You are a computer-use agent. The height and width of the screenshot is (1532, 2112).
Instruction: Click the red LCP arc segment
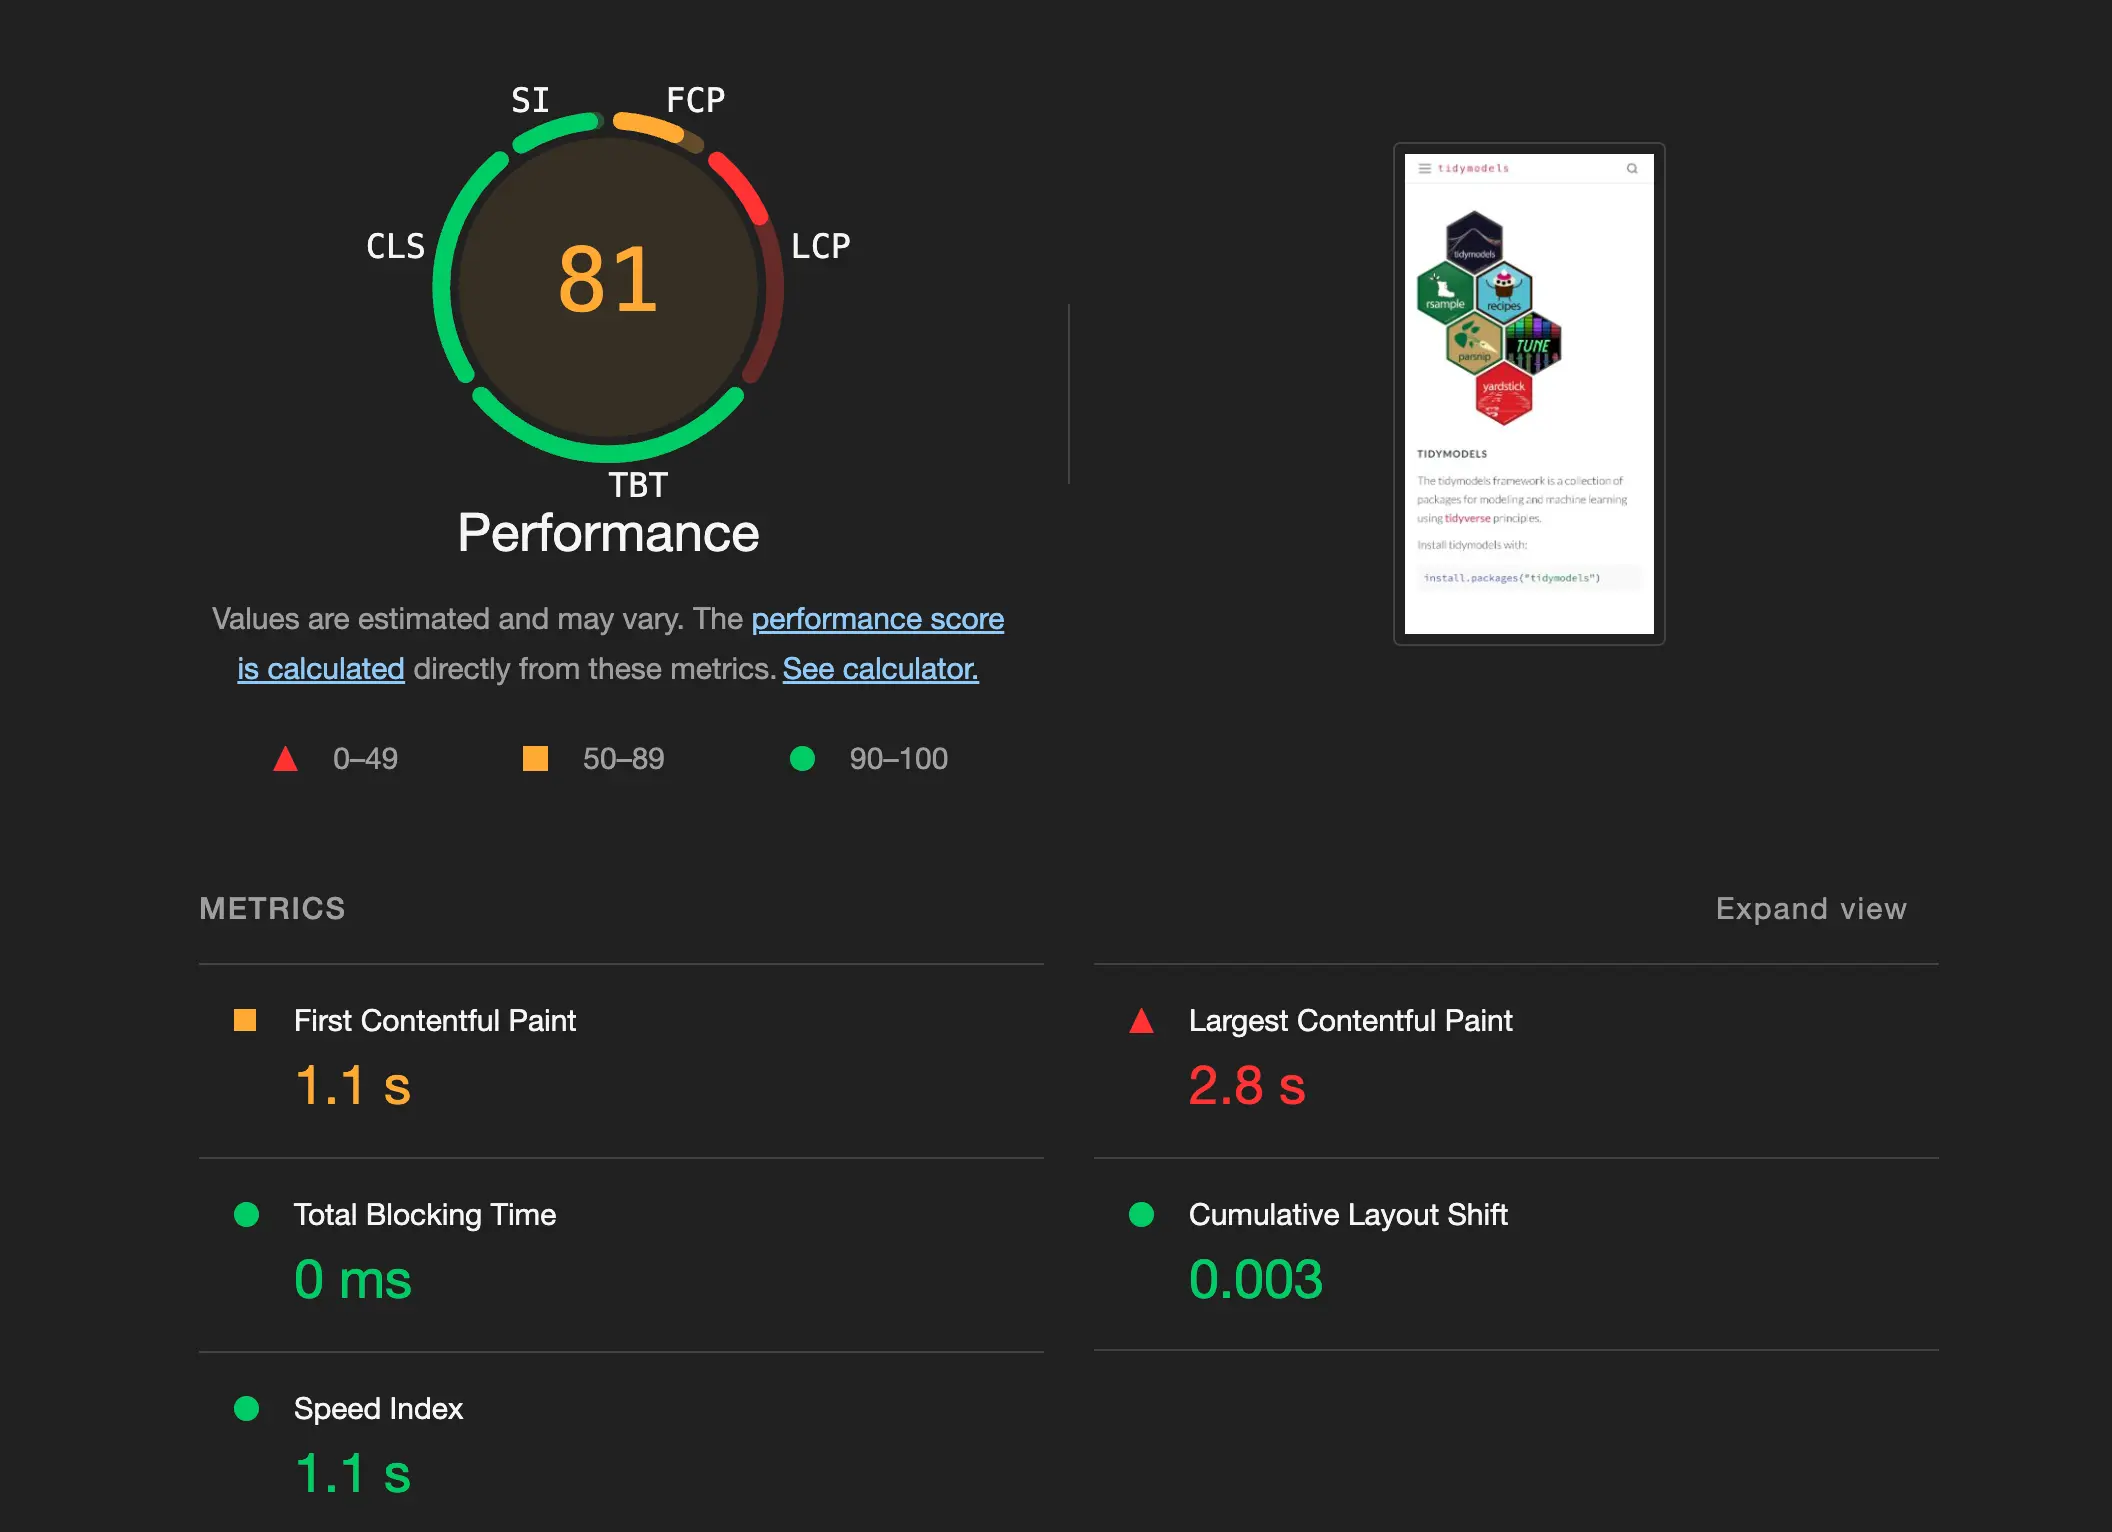(740, 186)
